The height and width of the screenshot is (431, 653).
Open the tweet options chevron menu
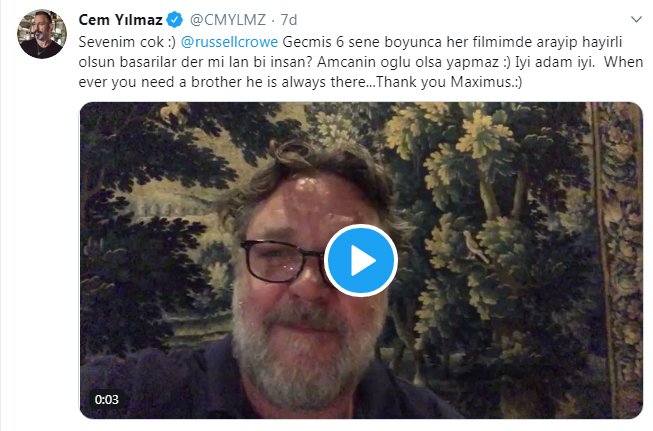[635, 20]
